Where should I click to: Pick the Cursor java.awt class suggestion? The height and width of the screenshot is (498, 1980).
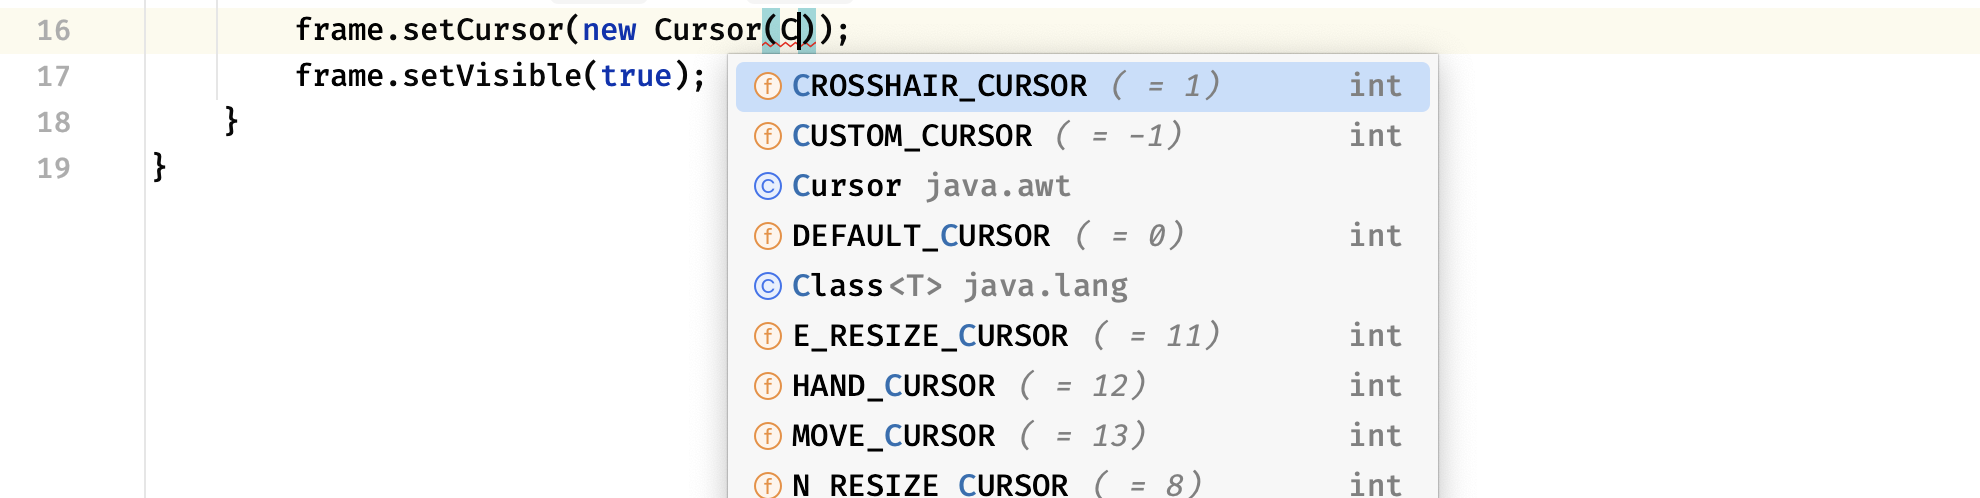tap(1082, 186)
